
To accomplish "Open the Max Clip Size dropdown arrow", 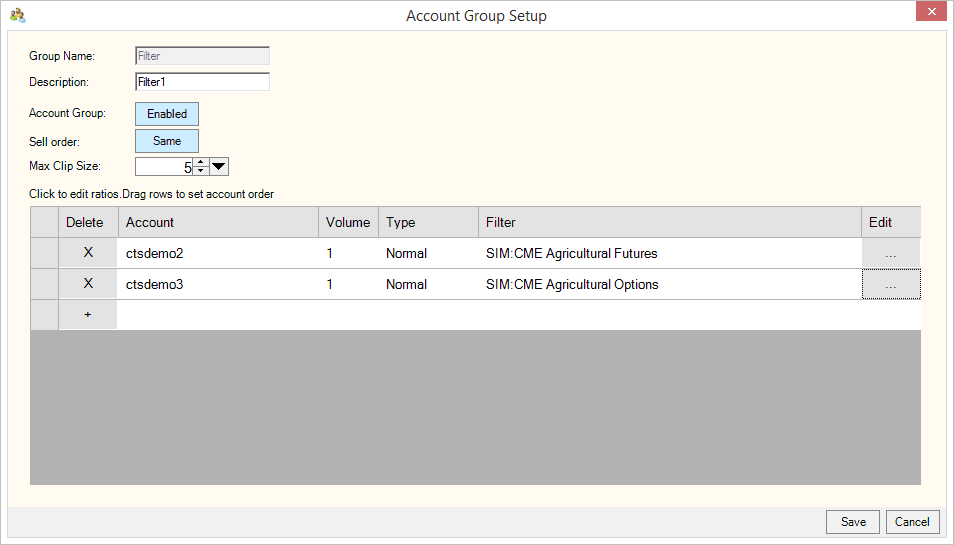I will (x=220, y=167).
